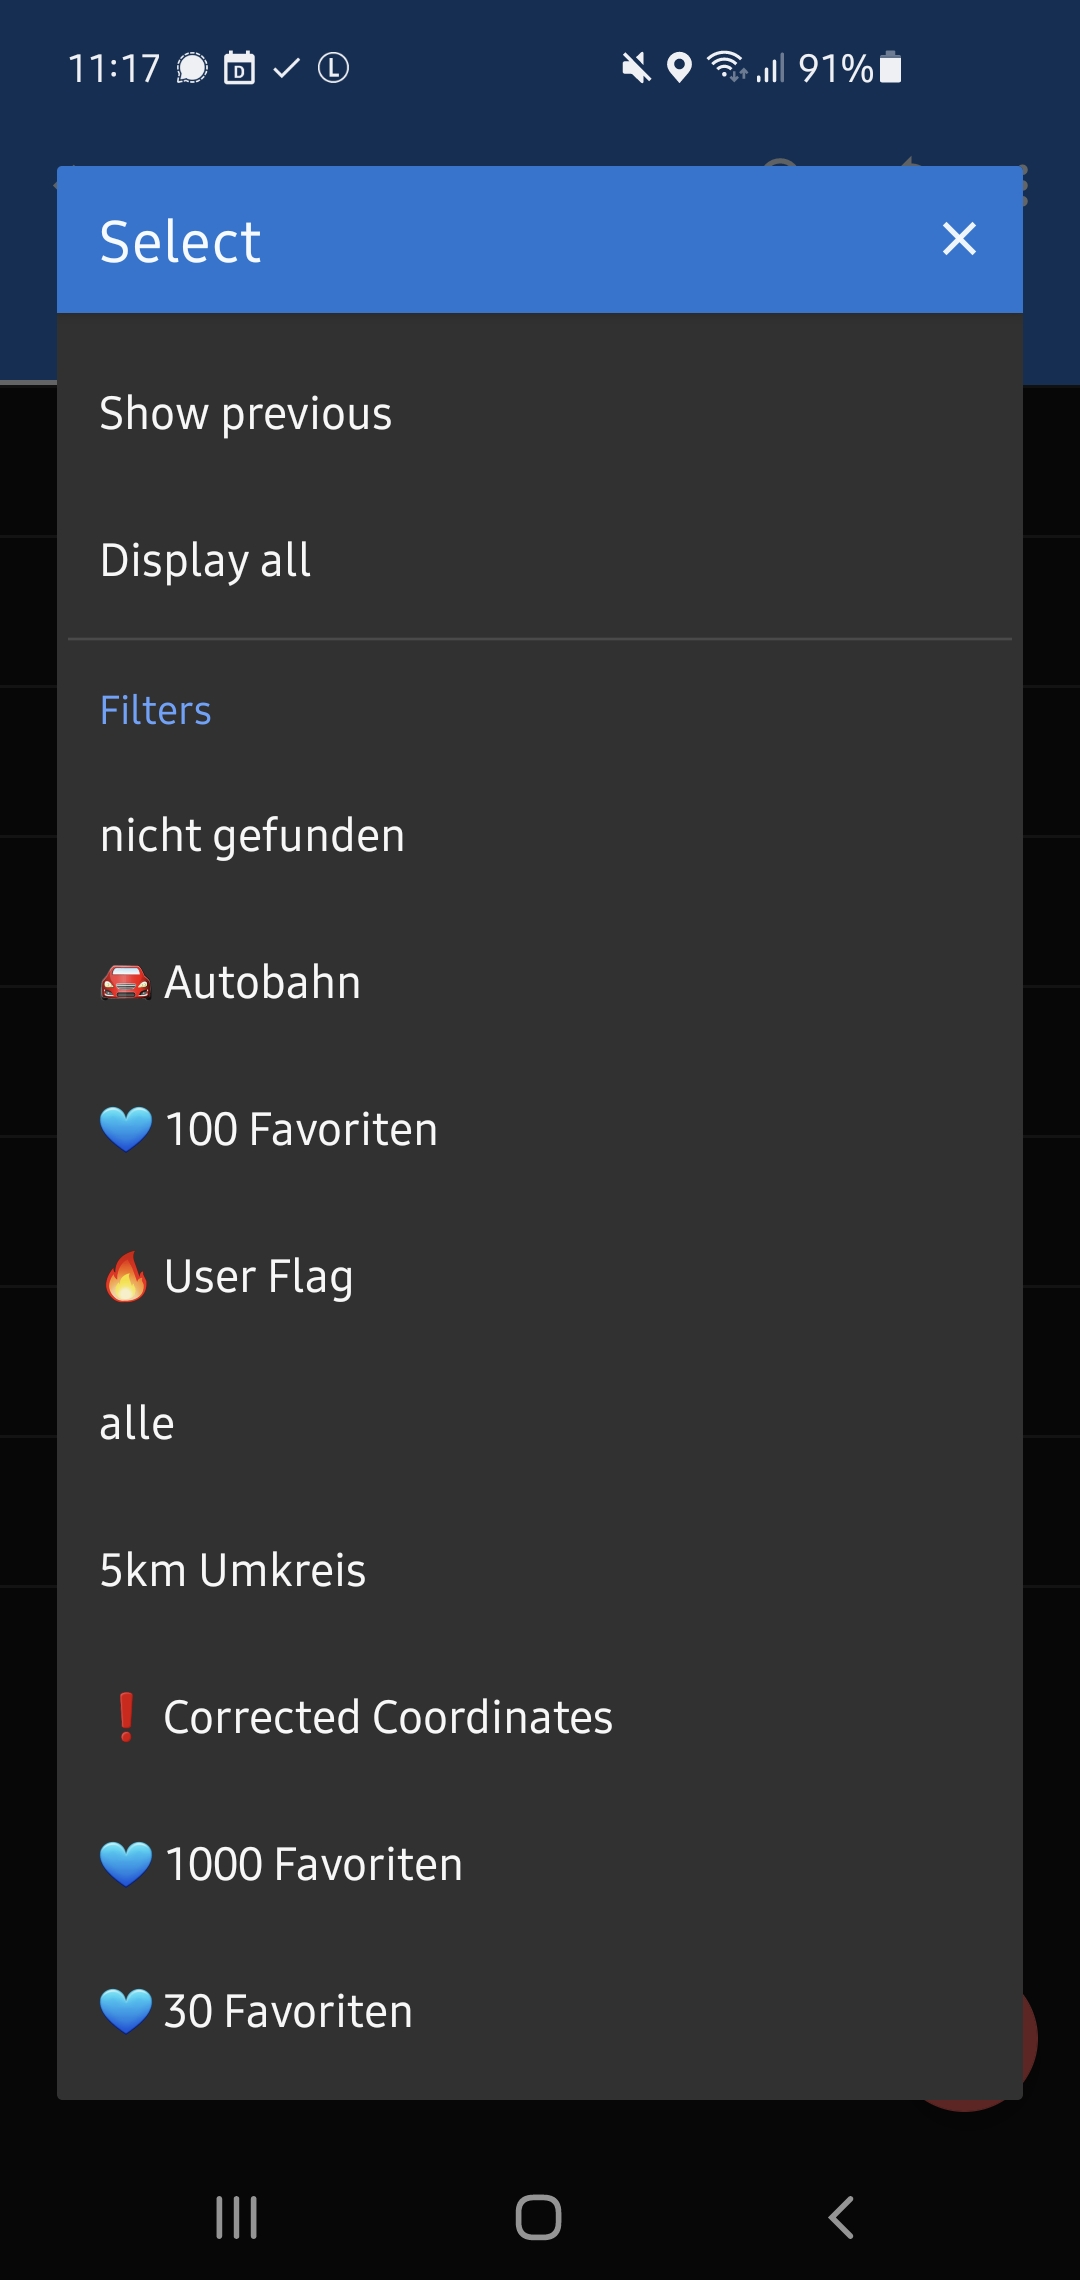The width and height of the screenshot is (1080, 2280).
Task: Choose Corrected Coordinates filter
Action: 388,1718
